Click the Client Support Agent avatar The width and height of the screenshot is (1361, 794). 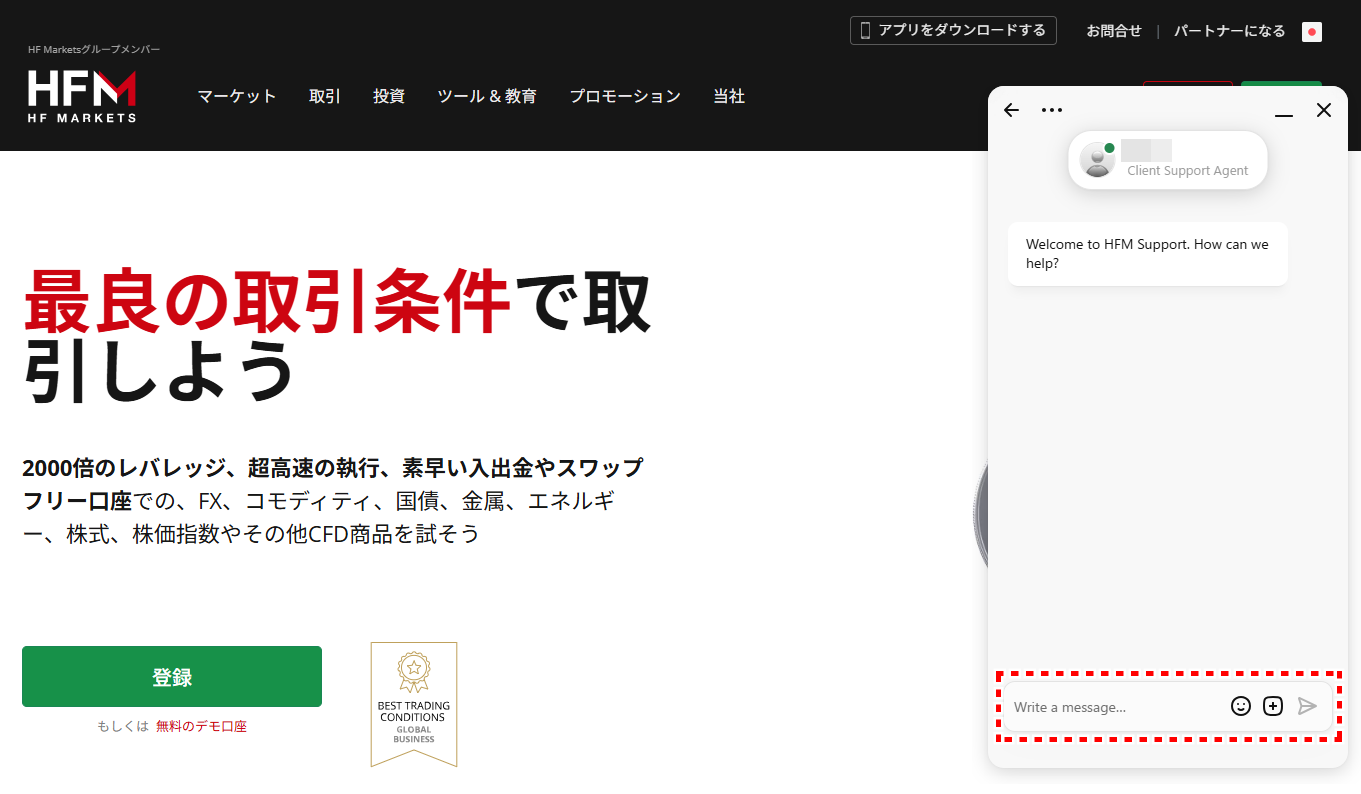pyautogui.click(x=1098, y=160)
